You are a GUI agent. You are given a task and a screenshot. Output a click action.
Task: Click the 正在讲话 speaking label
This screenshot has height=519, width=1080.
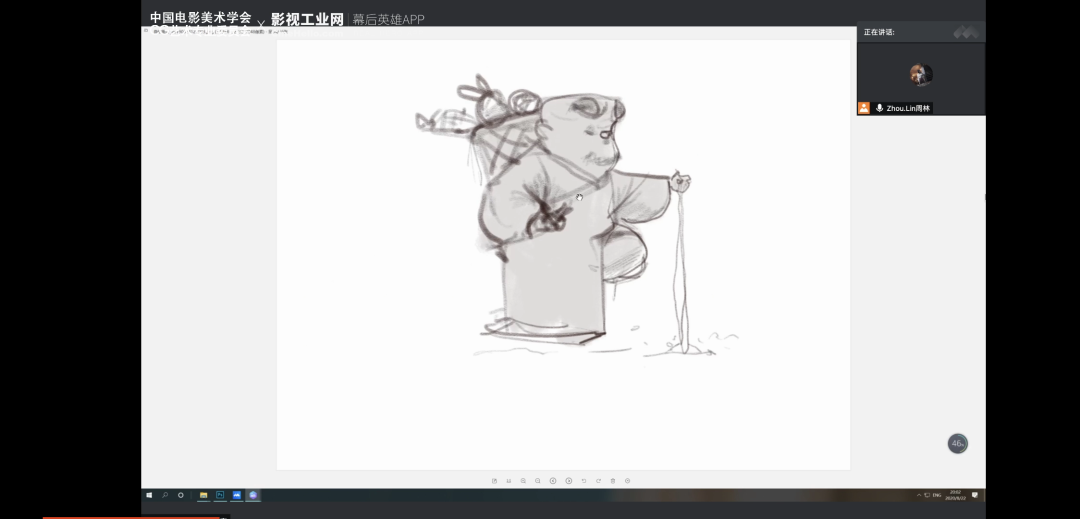click(x=879, y=32)
